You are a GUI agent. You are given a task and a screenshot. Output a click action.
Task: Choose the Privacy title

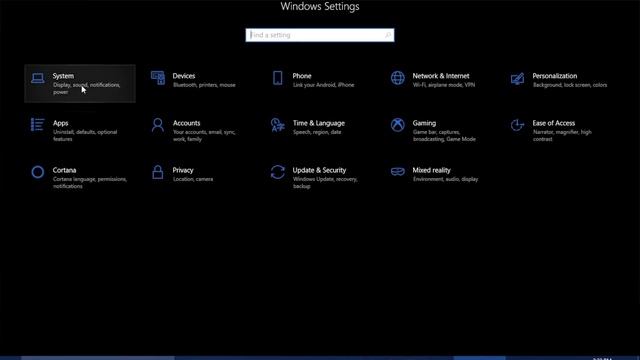[x=183, y=170]
